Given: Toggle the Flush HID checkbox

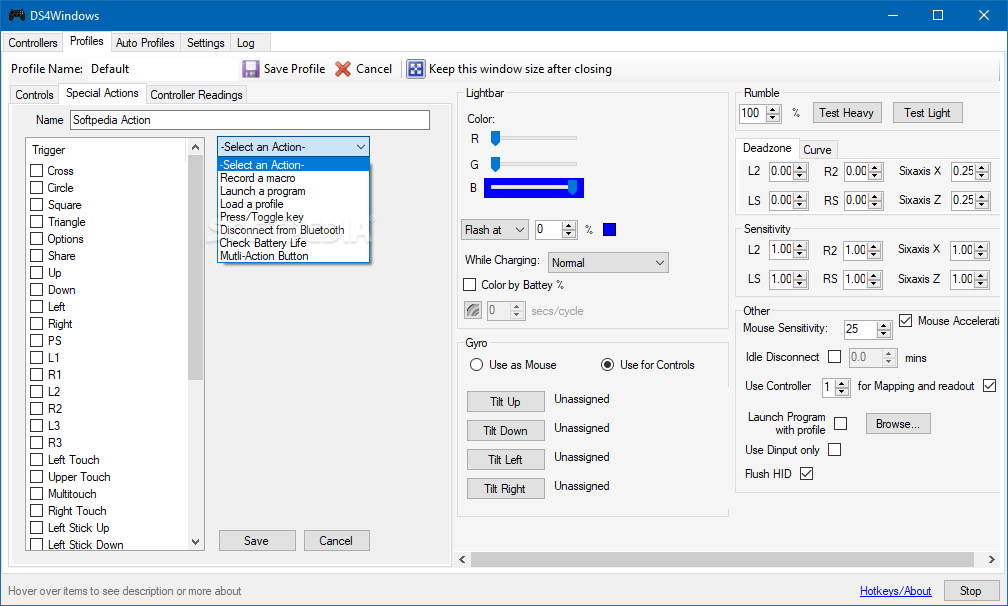Looking at the screenshot, I should pos(806,474).
